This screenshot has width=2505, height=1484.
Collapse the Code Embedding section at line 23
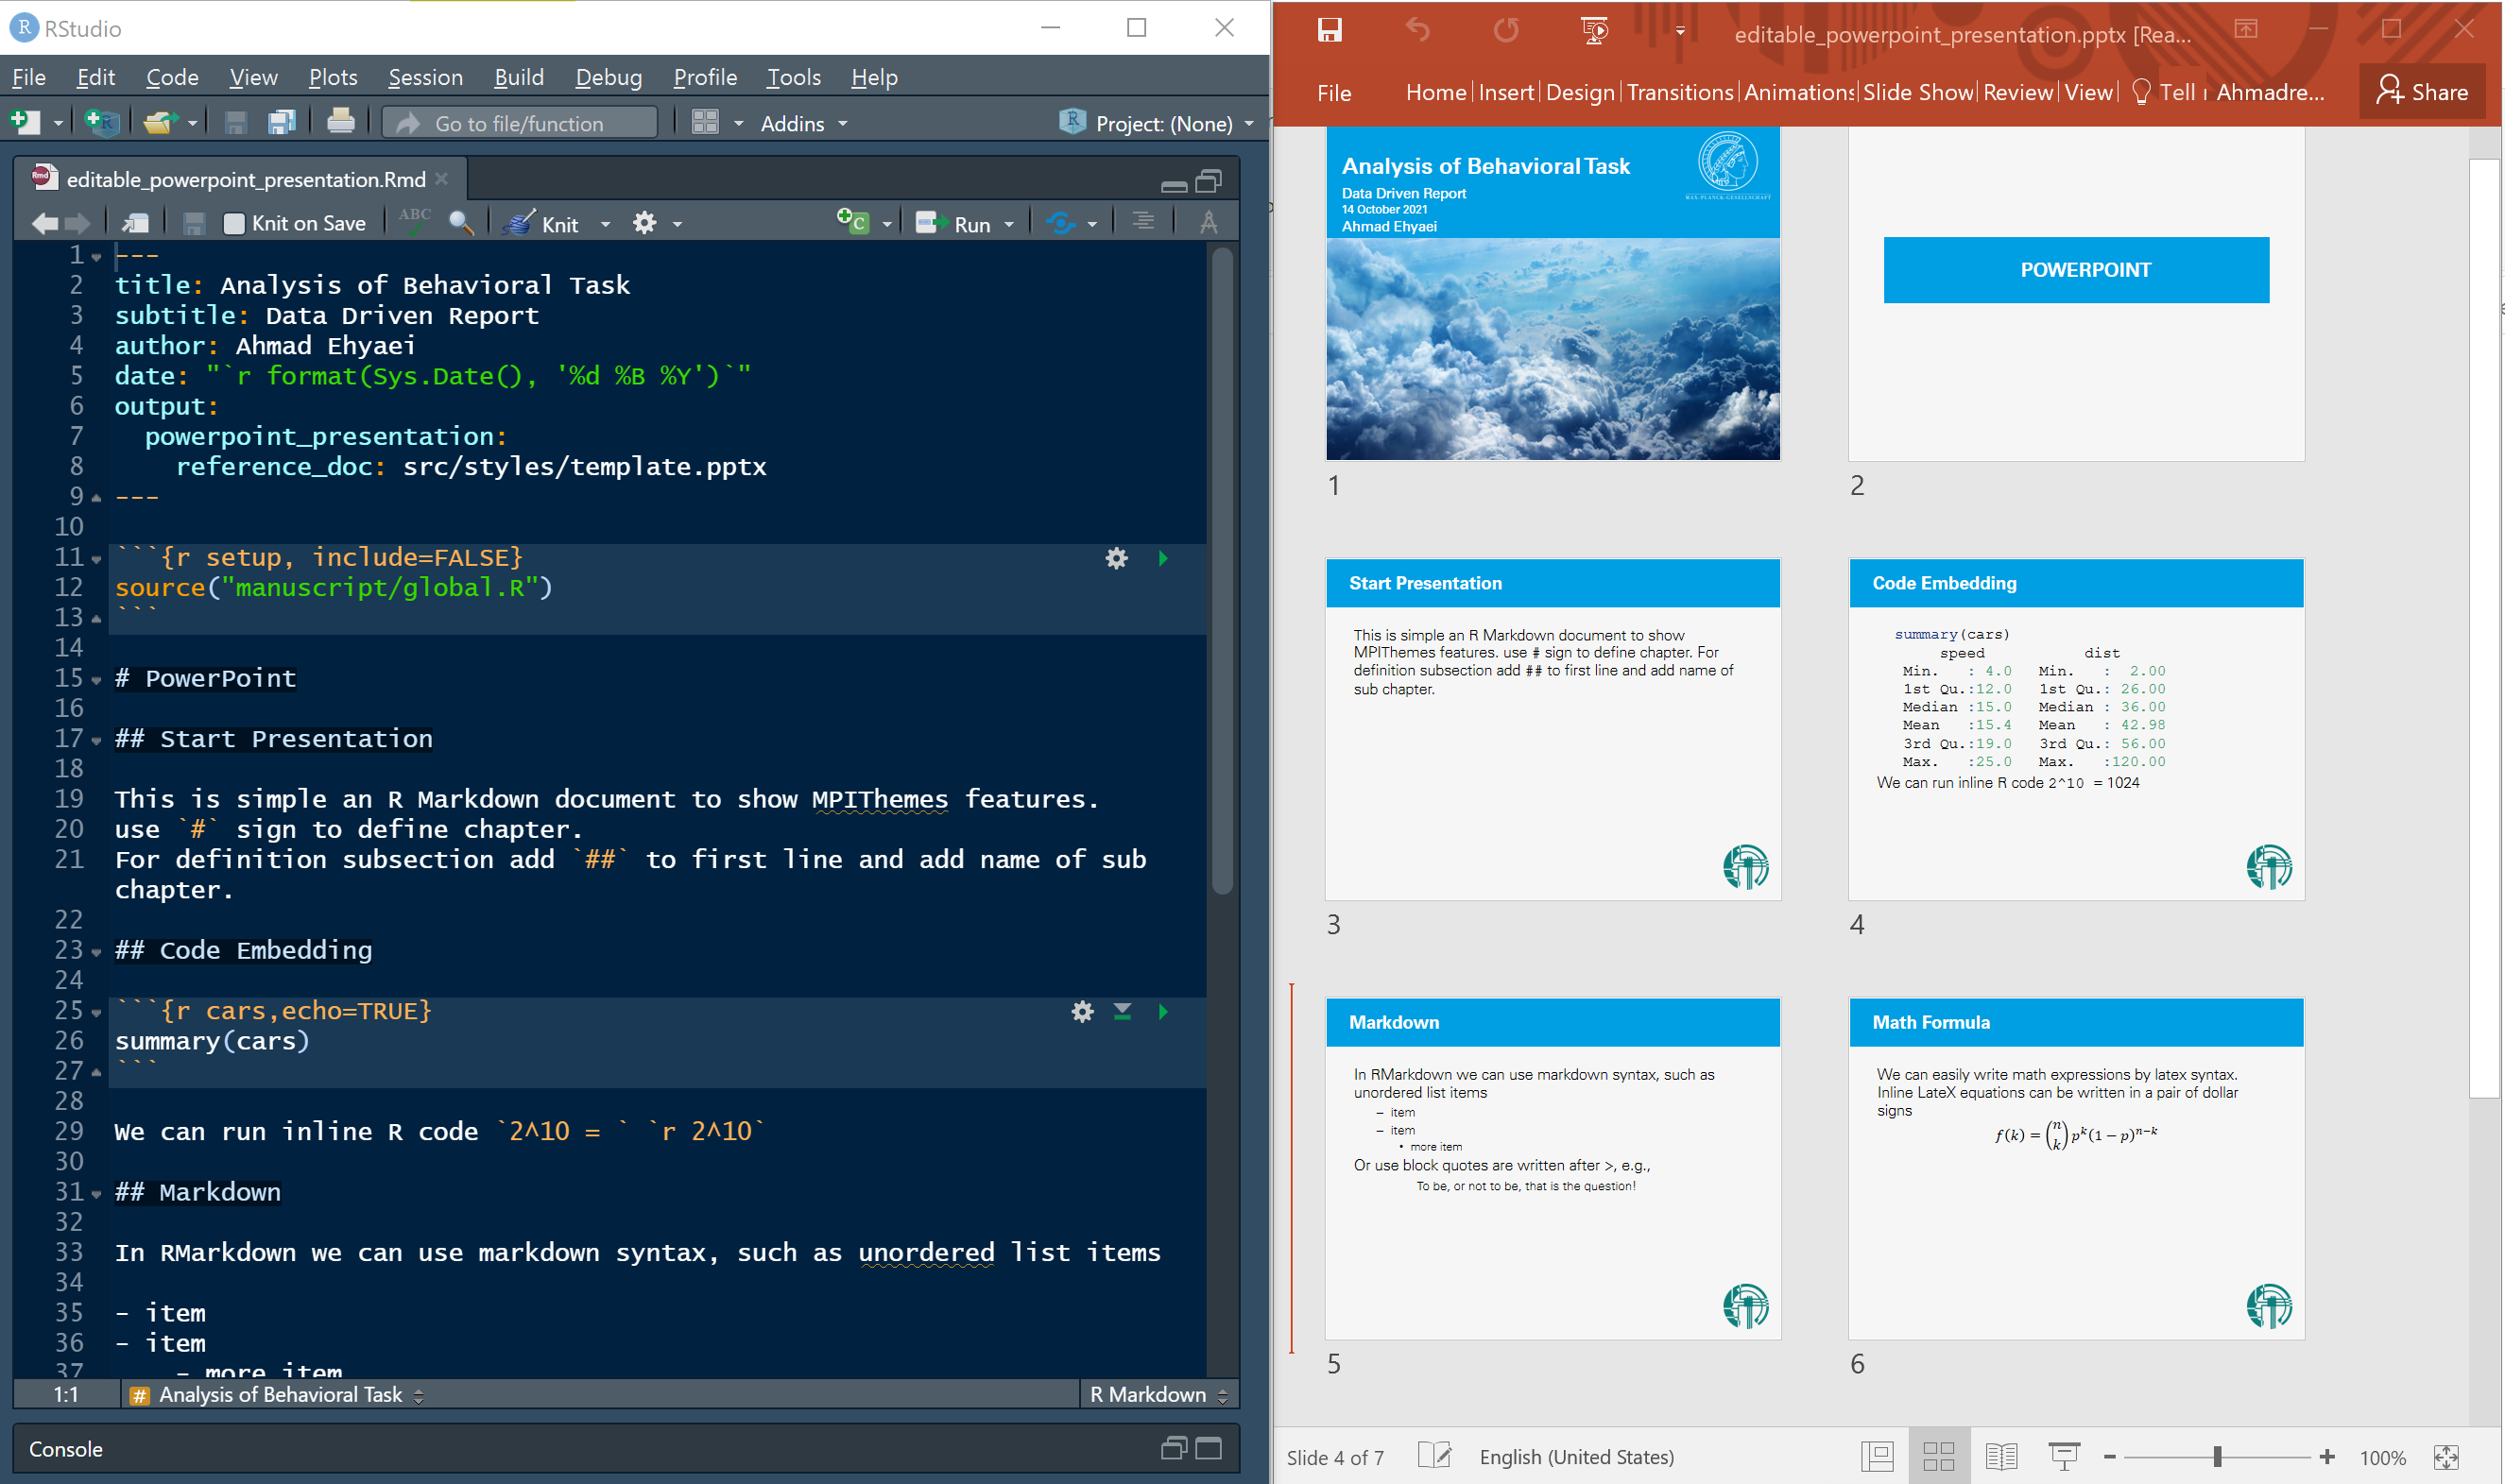coord(96,952)
